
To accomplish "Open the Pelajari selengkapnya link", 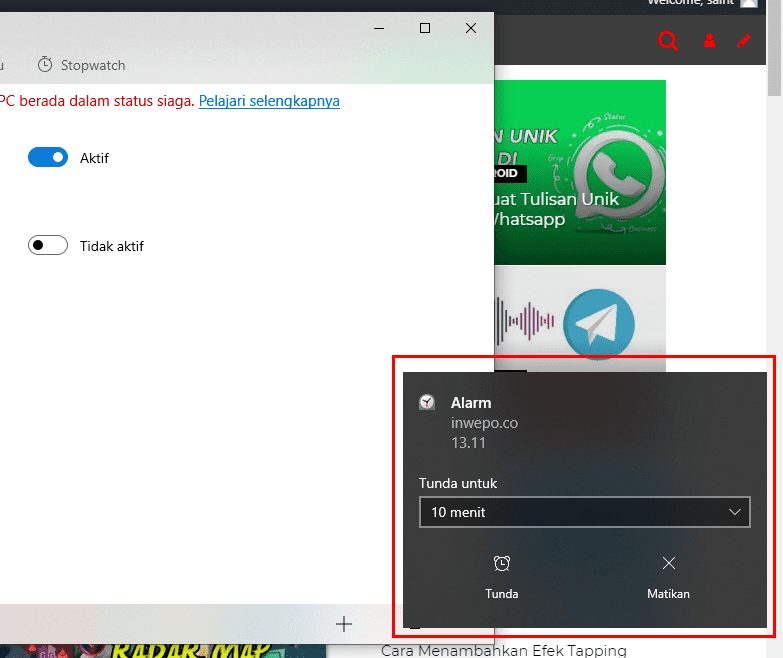I will [269, 101].
